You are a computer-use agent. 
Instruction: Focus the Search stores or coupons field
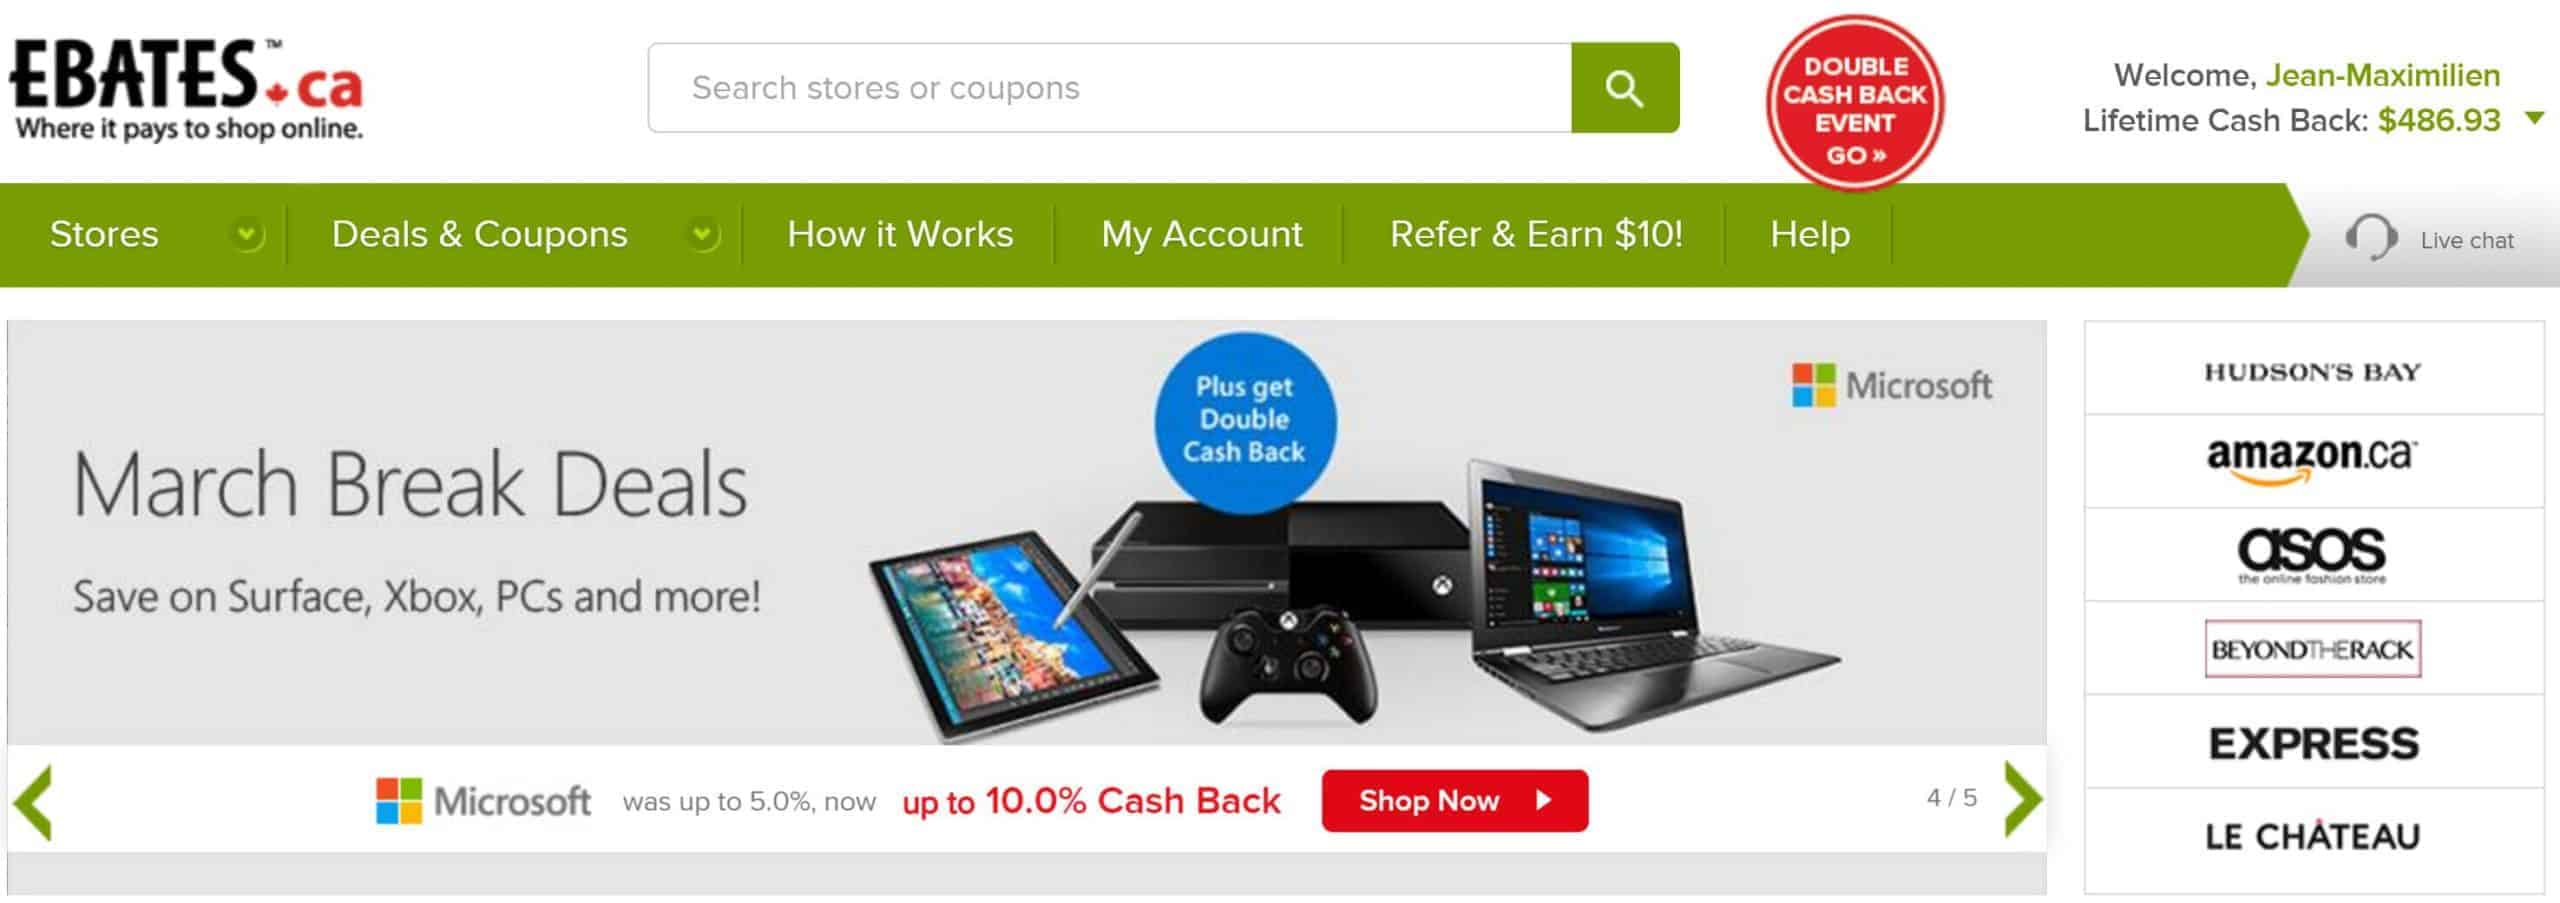point(1110,88)
